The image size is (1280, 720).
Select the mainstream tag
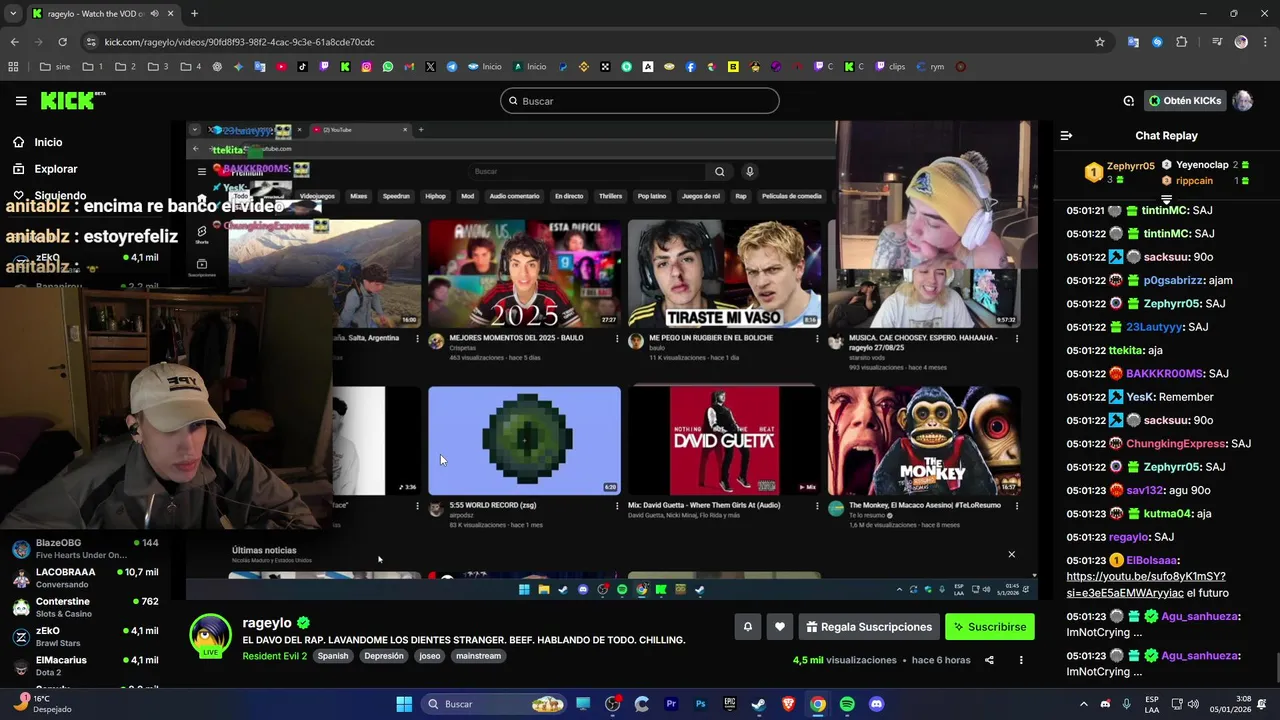pyautogui.click(x=478, y=656)
